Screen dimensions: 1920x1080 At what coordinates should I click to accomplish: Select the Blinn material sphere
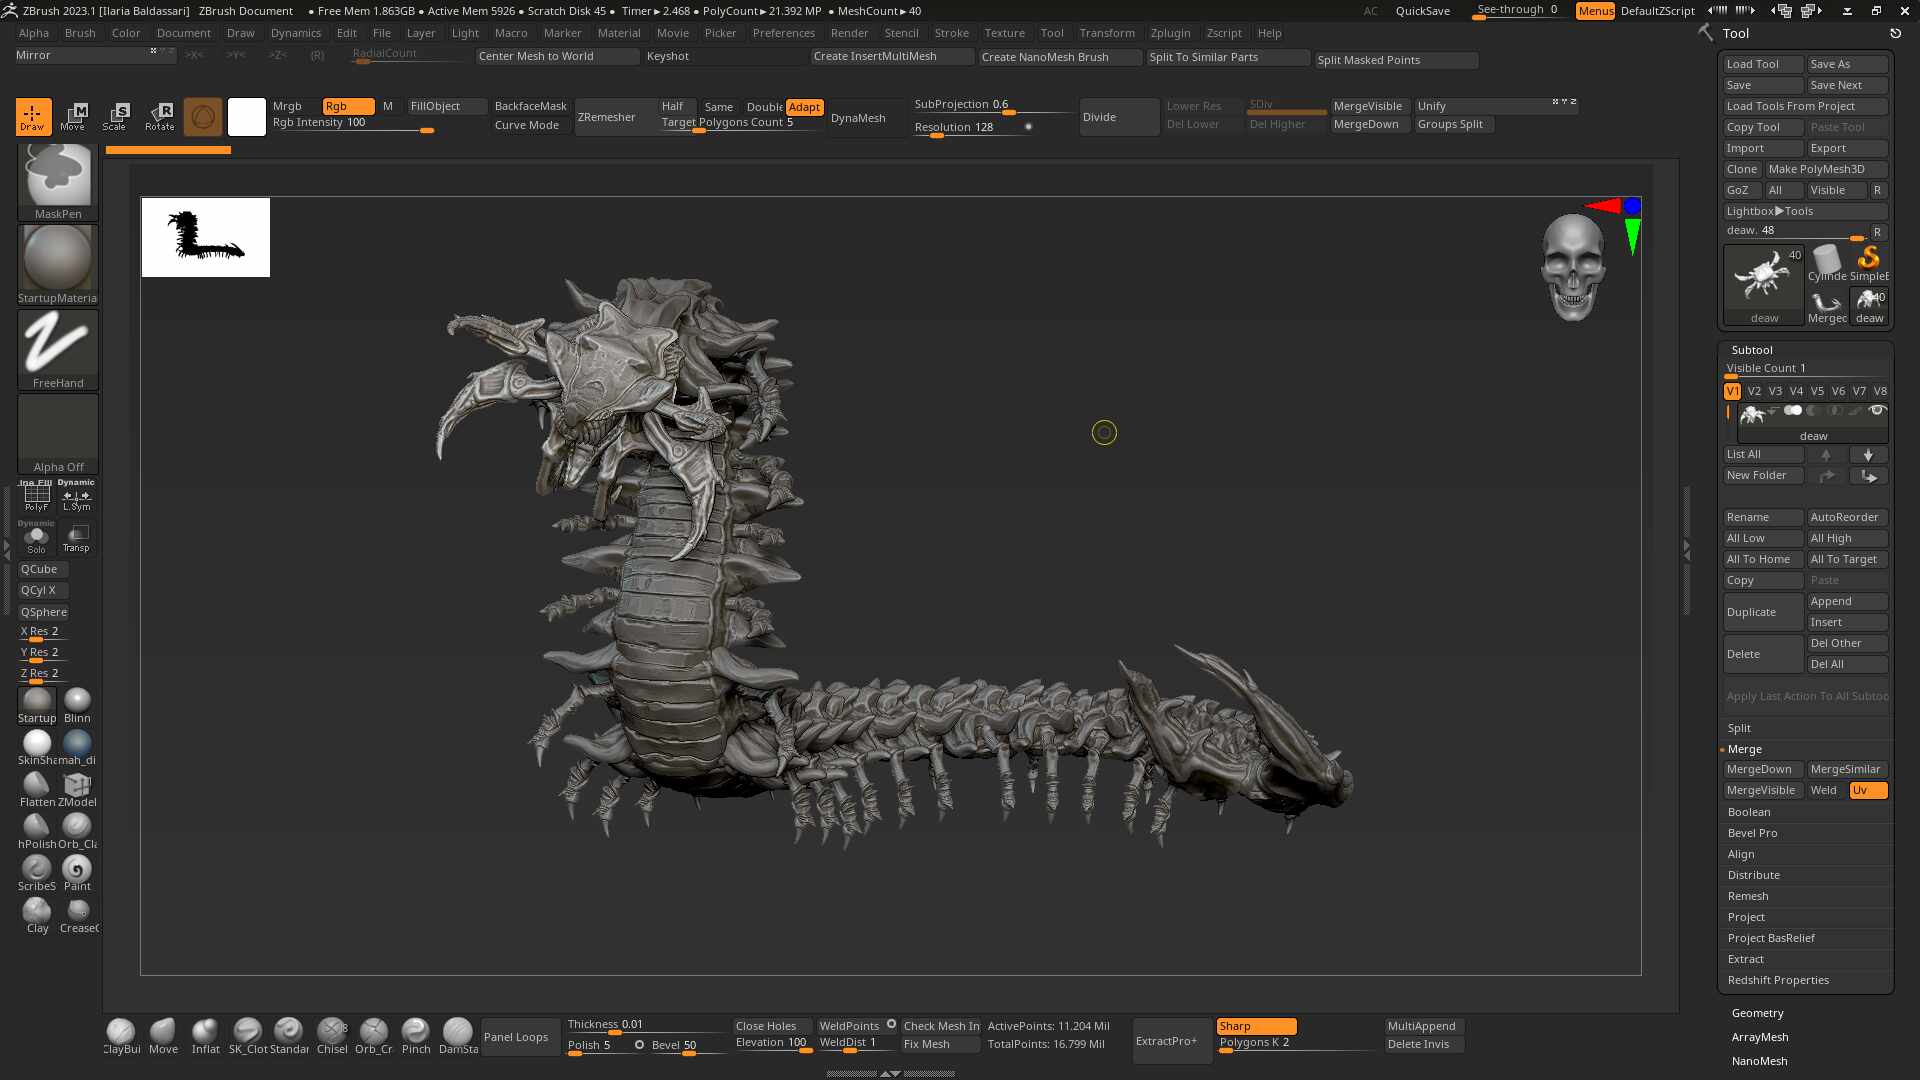77,705
